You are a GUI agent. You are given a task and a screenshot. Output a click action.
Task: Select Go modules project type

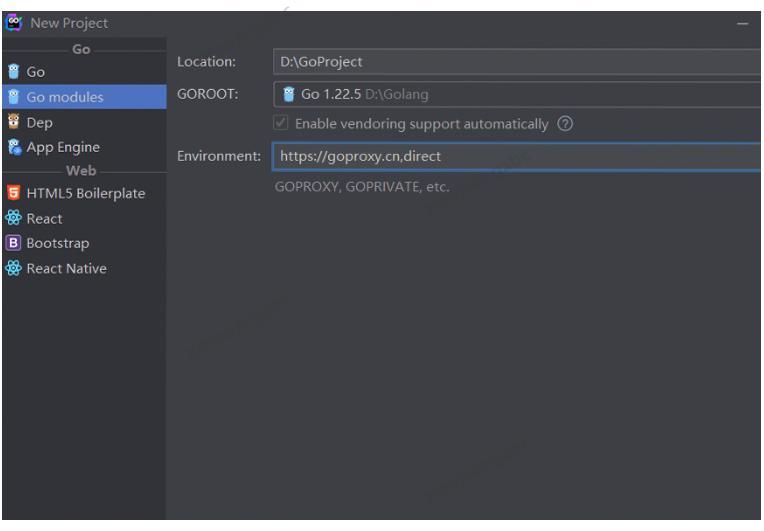[x=66, y=97]
